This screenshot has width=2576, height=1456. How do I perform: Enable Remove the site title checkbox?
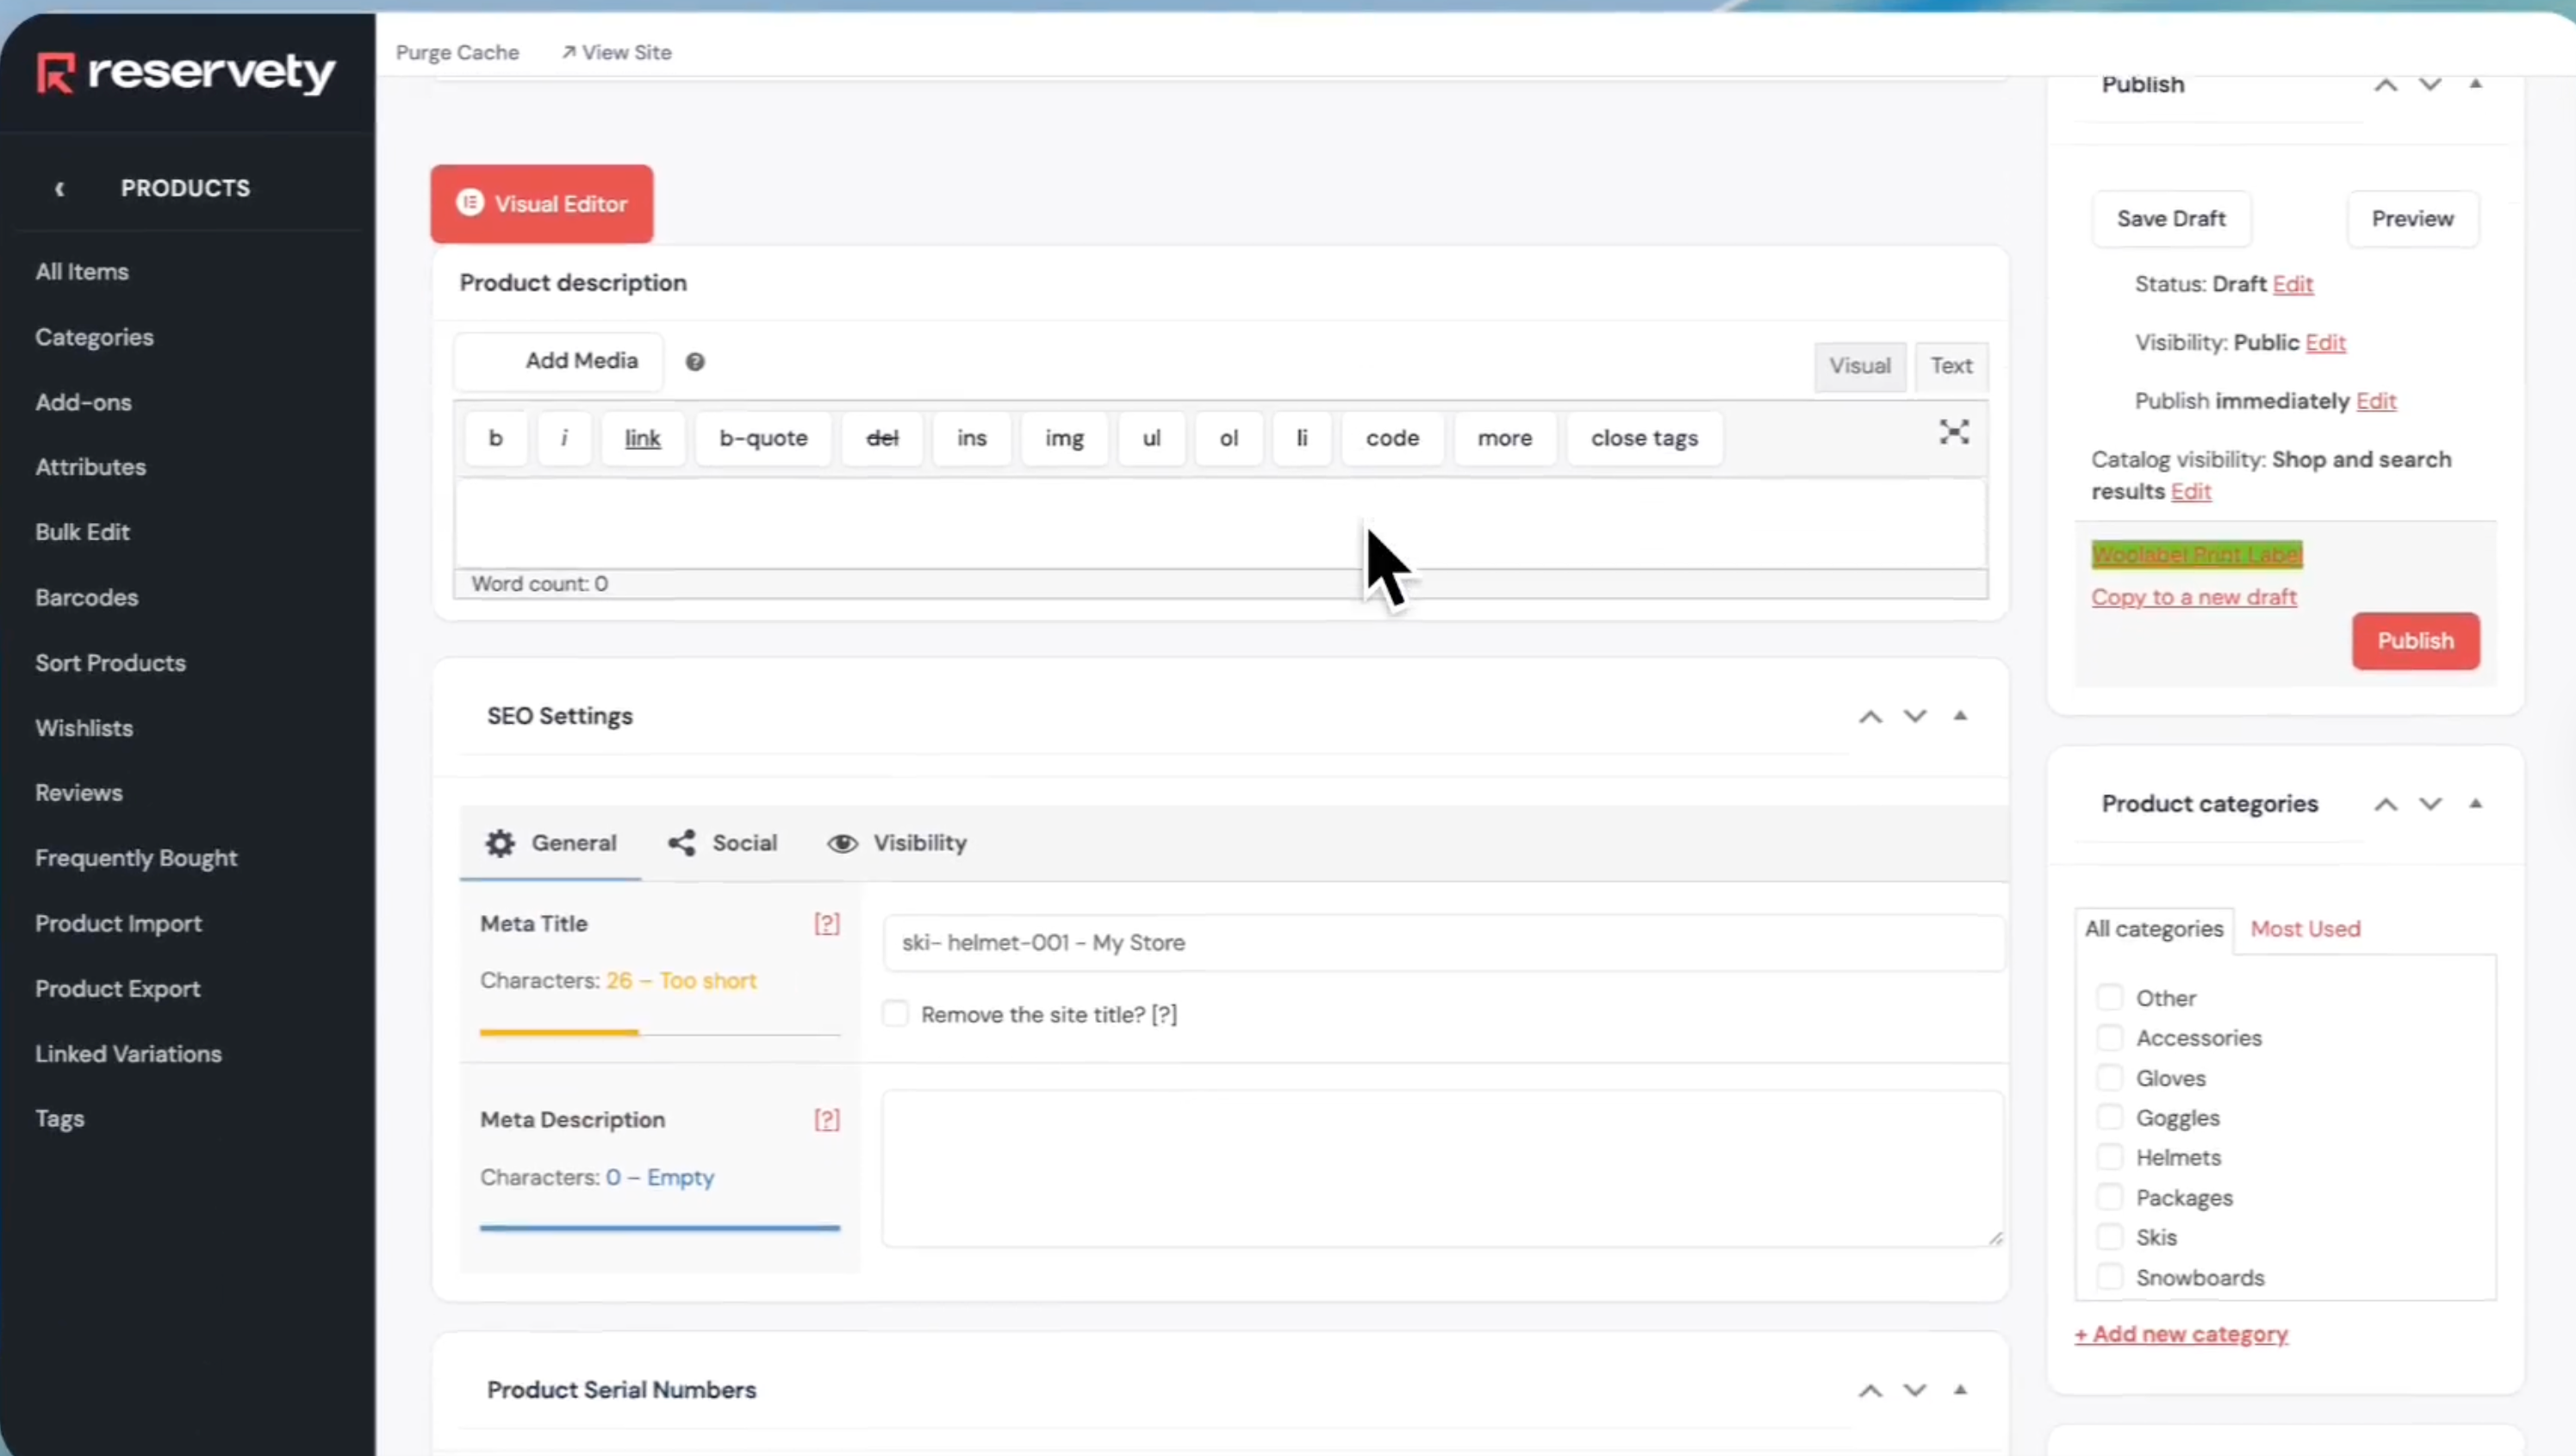click(896, 1014)
